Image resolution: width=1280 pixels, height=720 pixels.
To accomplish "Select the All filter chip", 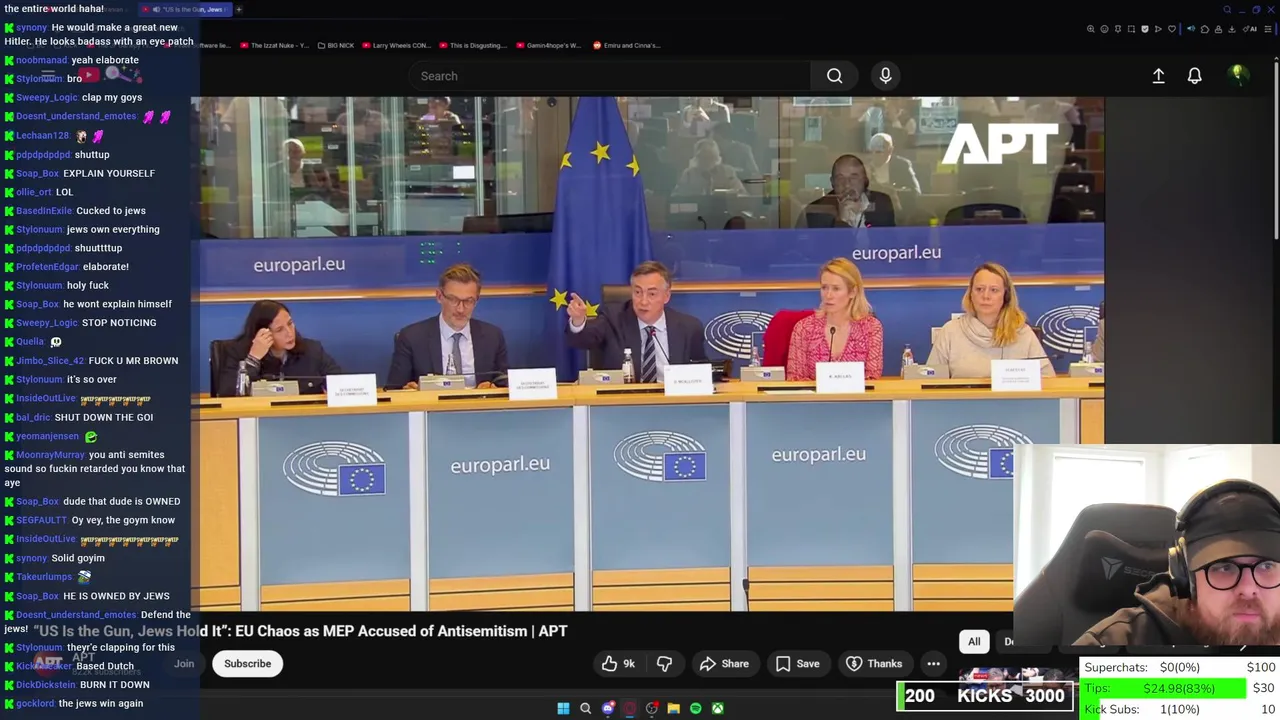I will point(974,641).
